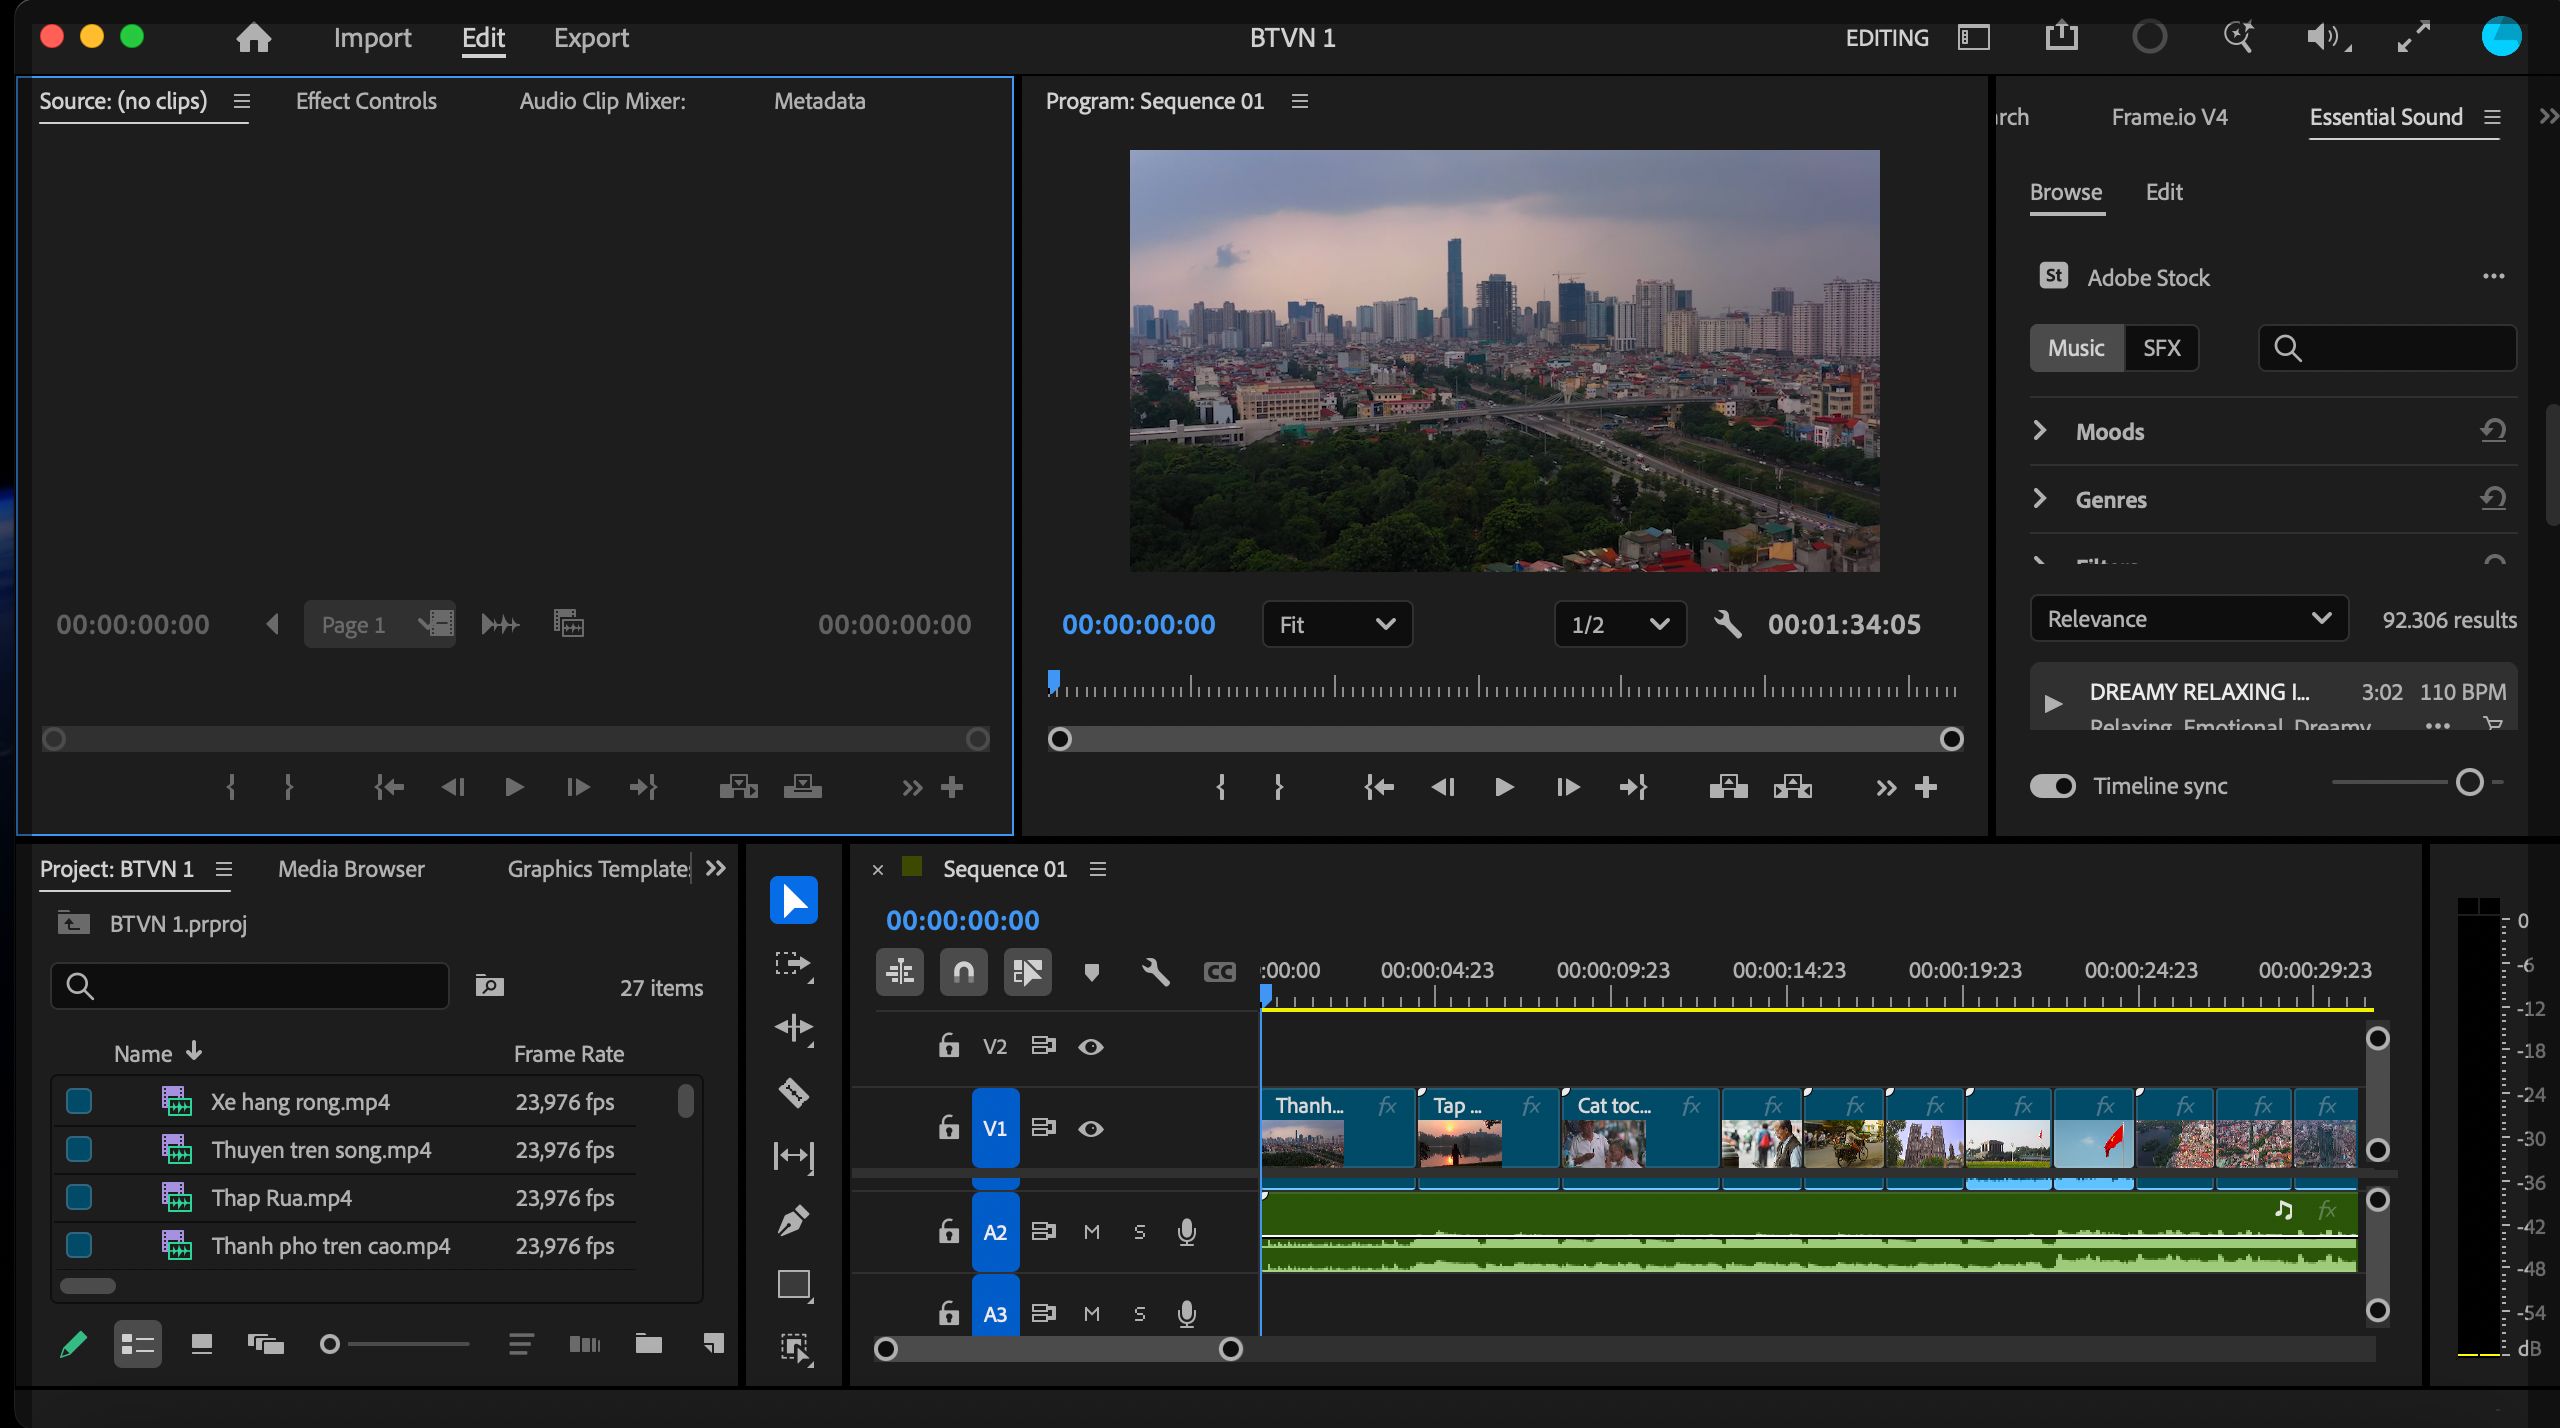The image size is (2560, 1428).
Task: Select the Razor tool
Action: pyautogui.click(x=794, y=1092)
